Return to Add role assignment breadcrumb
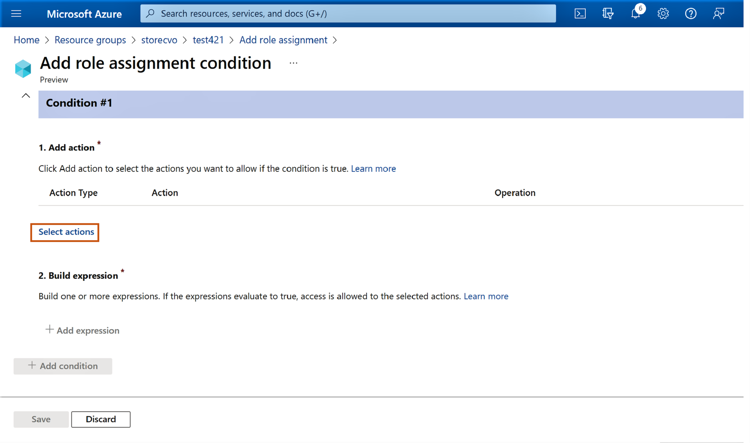750x443 pixels. coord(283,40)
